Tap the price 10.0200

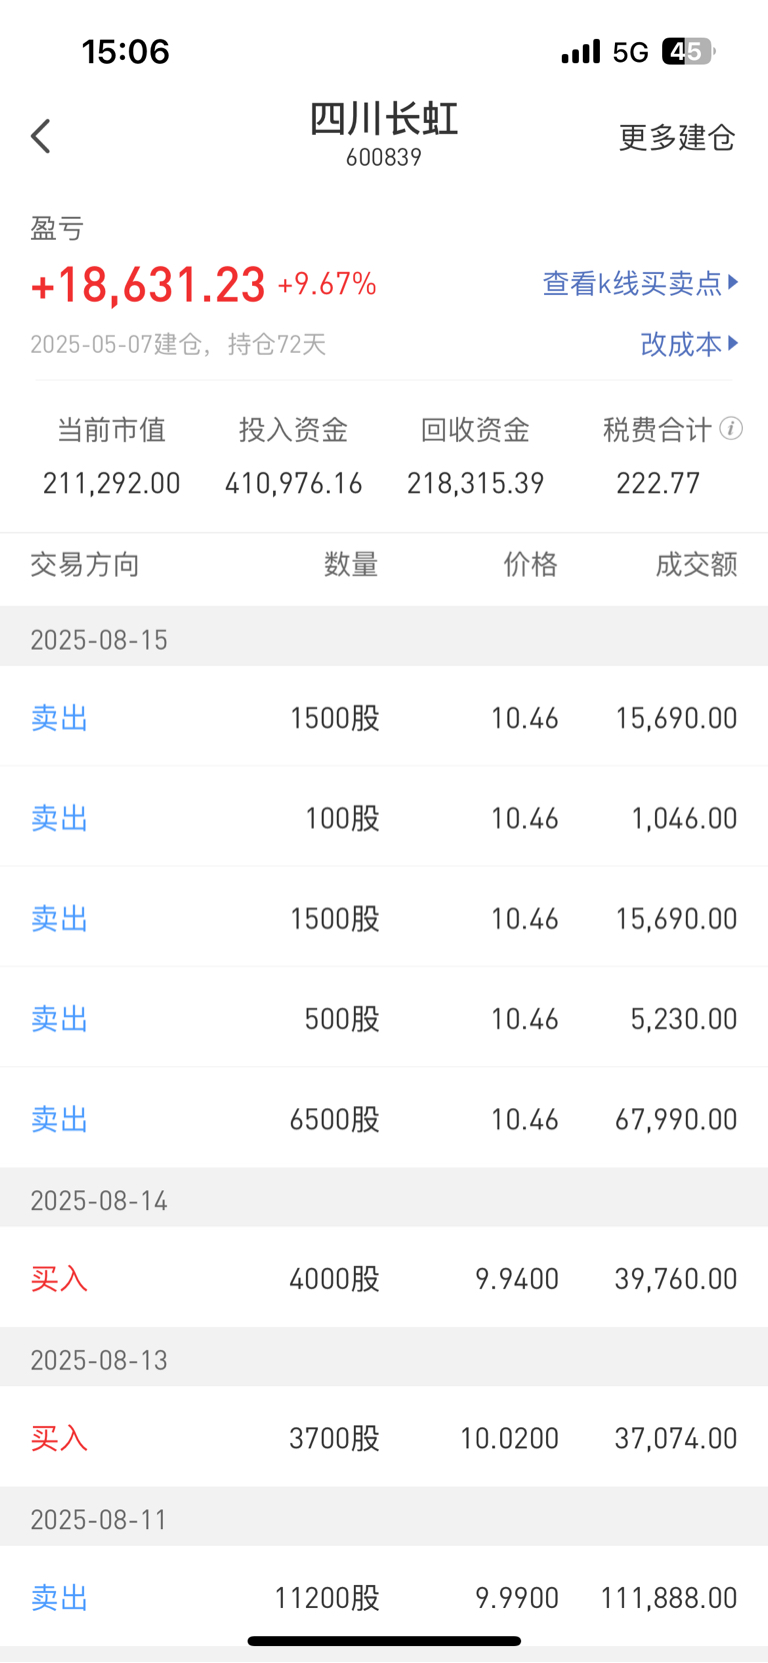point(509,1439)
